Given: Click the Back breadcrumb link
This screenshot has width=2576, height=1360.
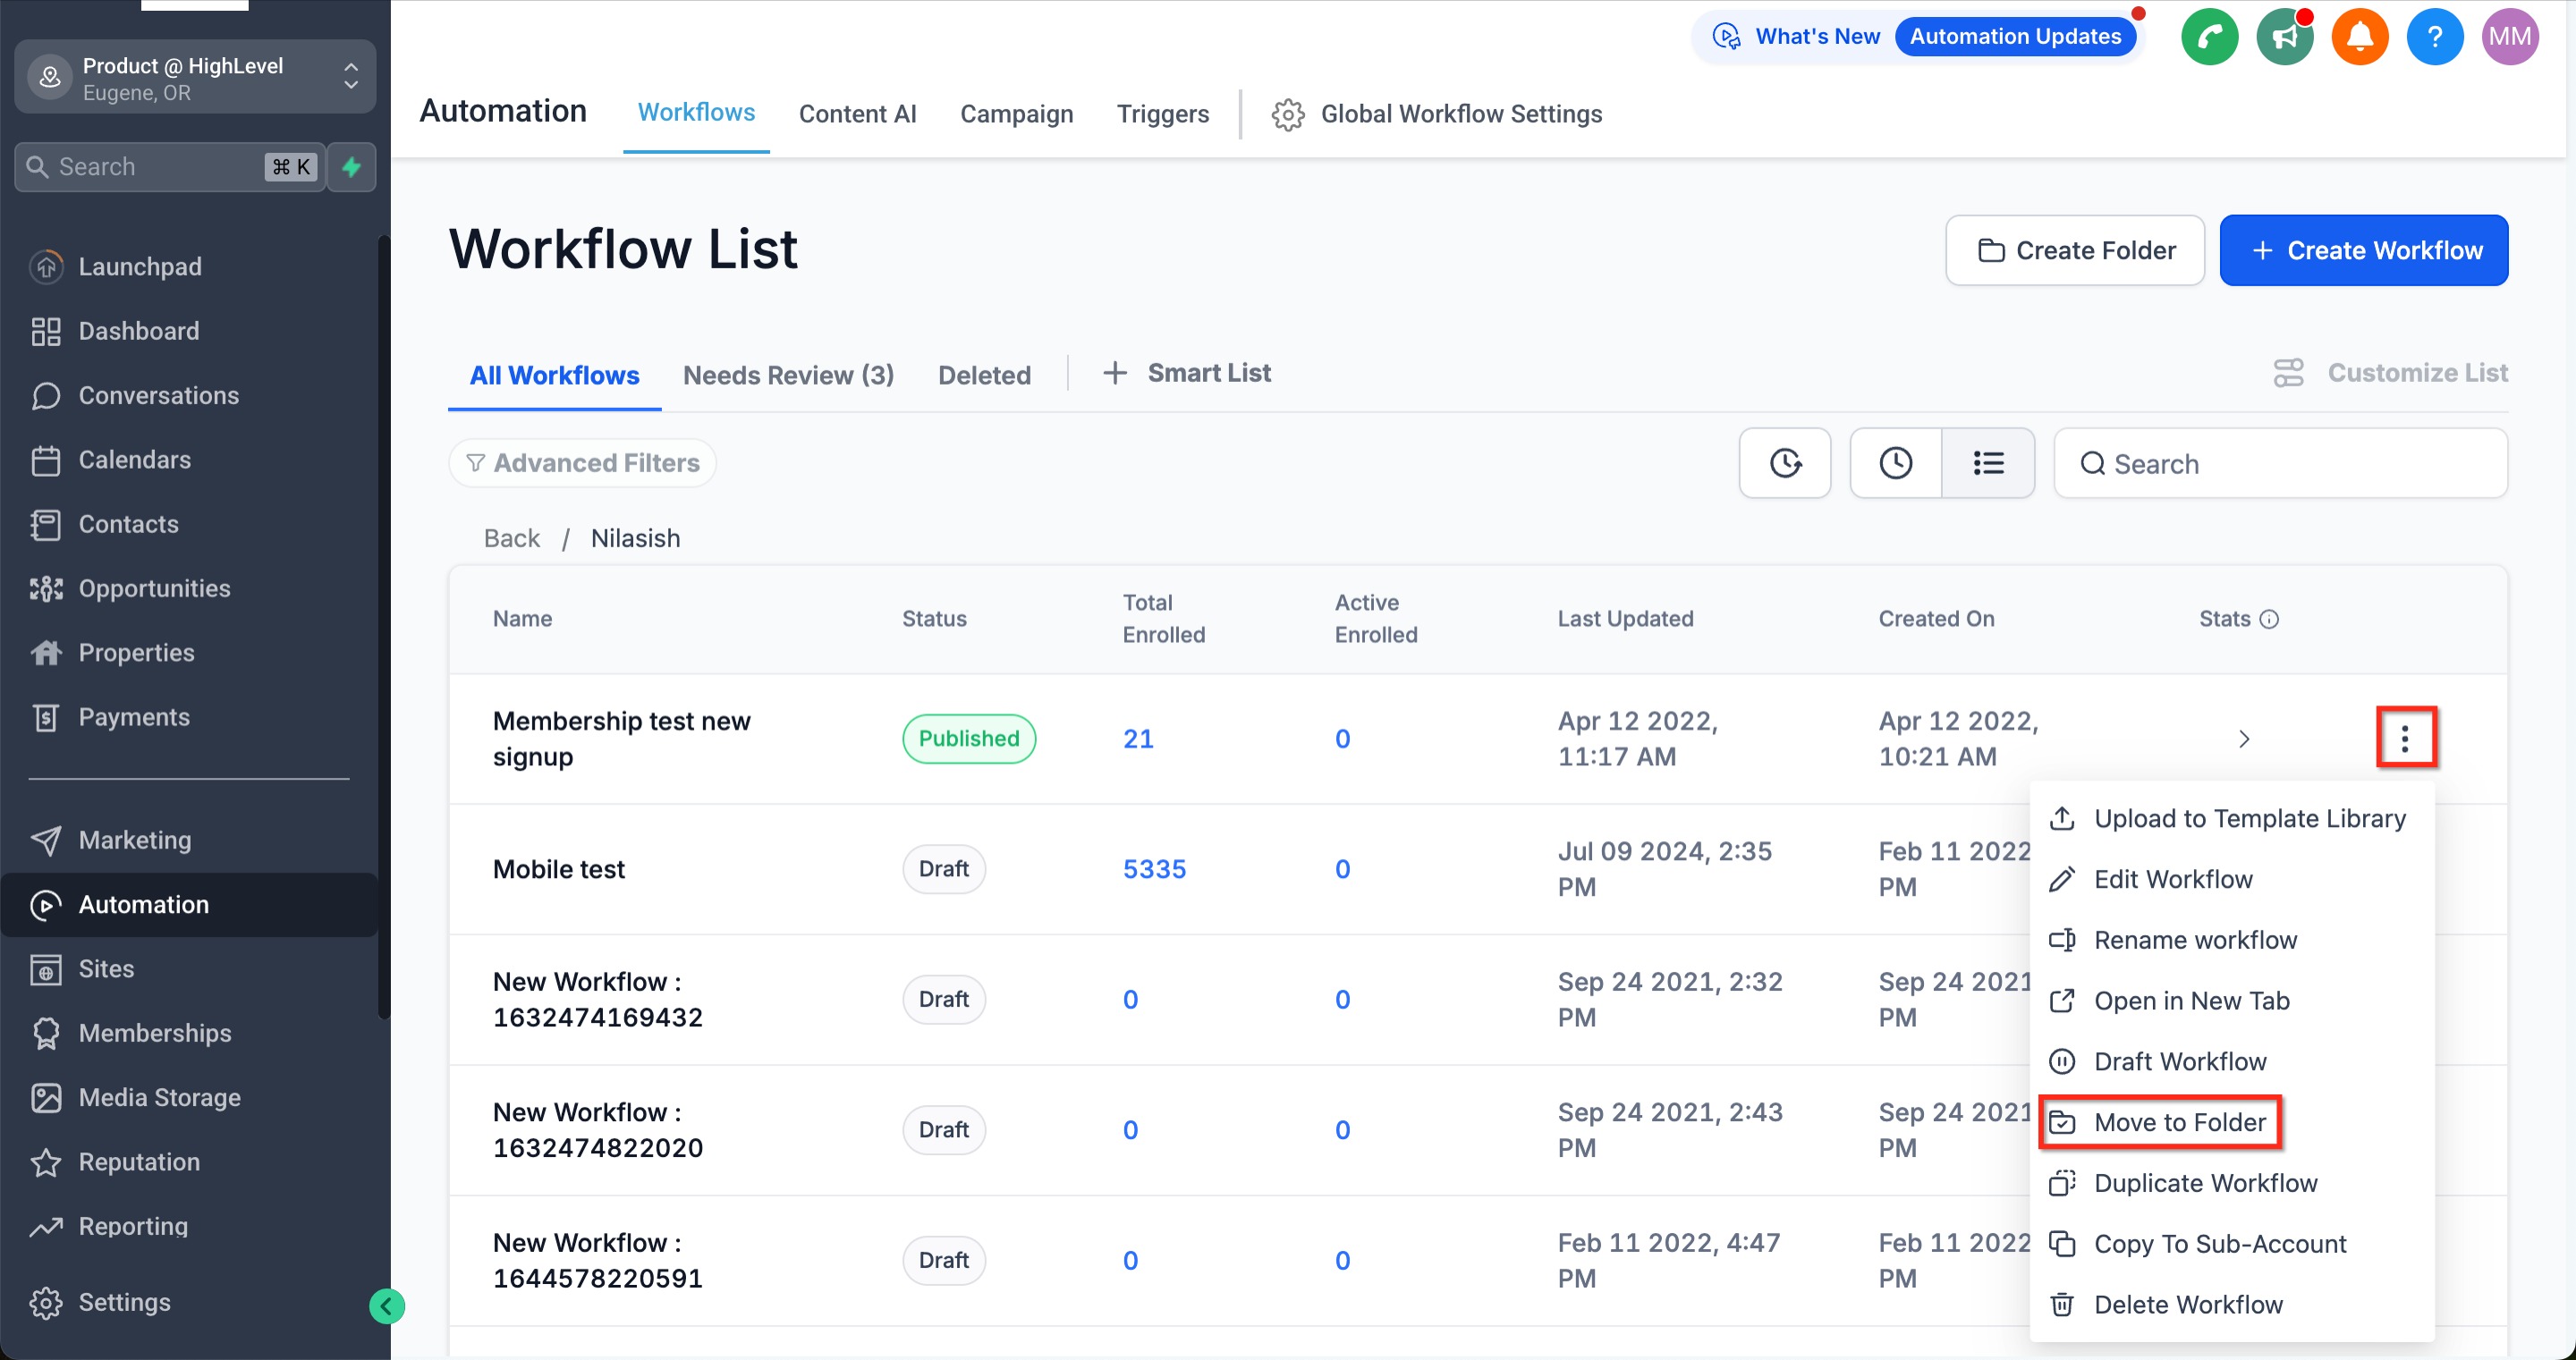Looking at the screenshot, I should click(511, 538).
